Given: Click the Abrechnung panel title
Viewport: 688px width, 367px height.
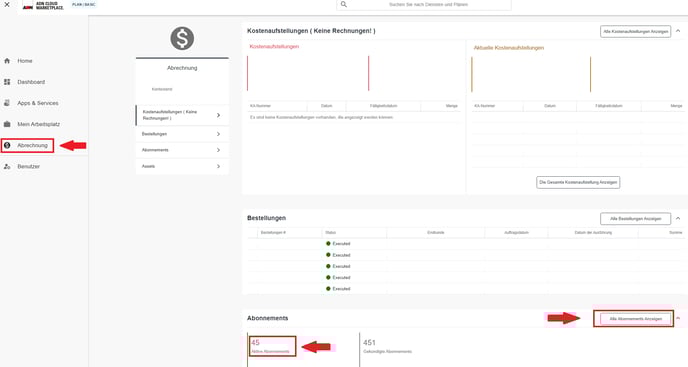Looking at the screenshot, I should [x=182, y=68].
